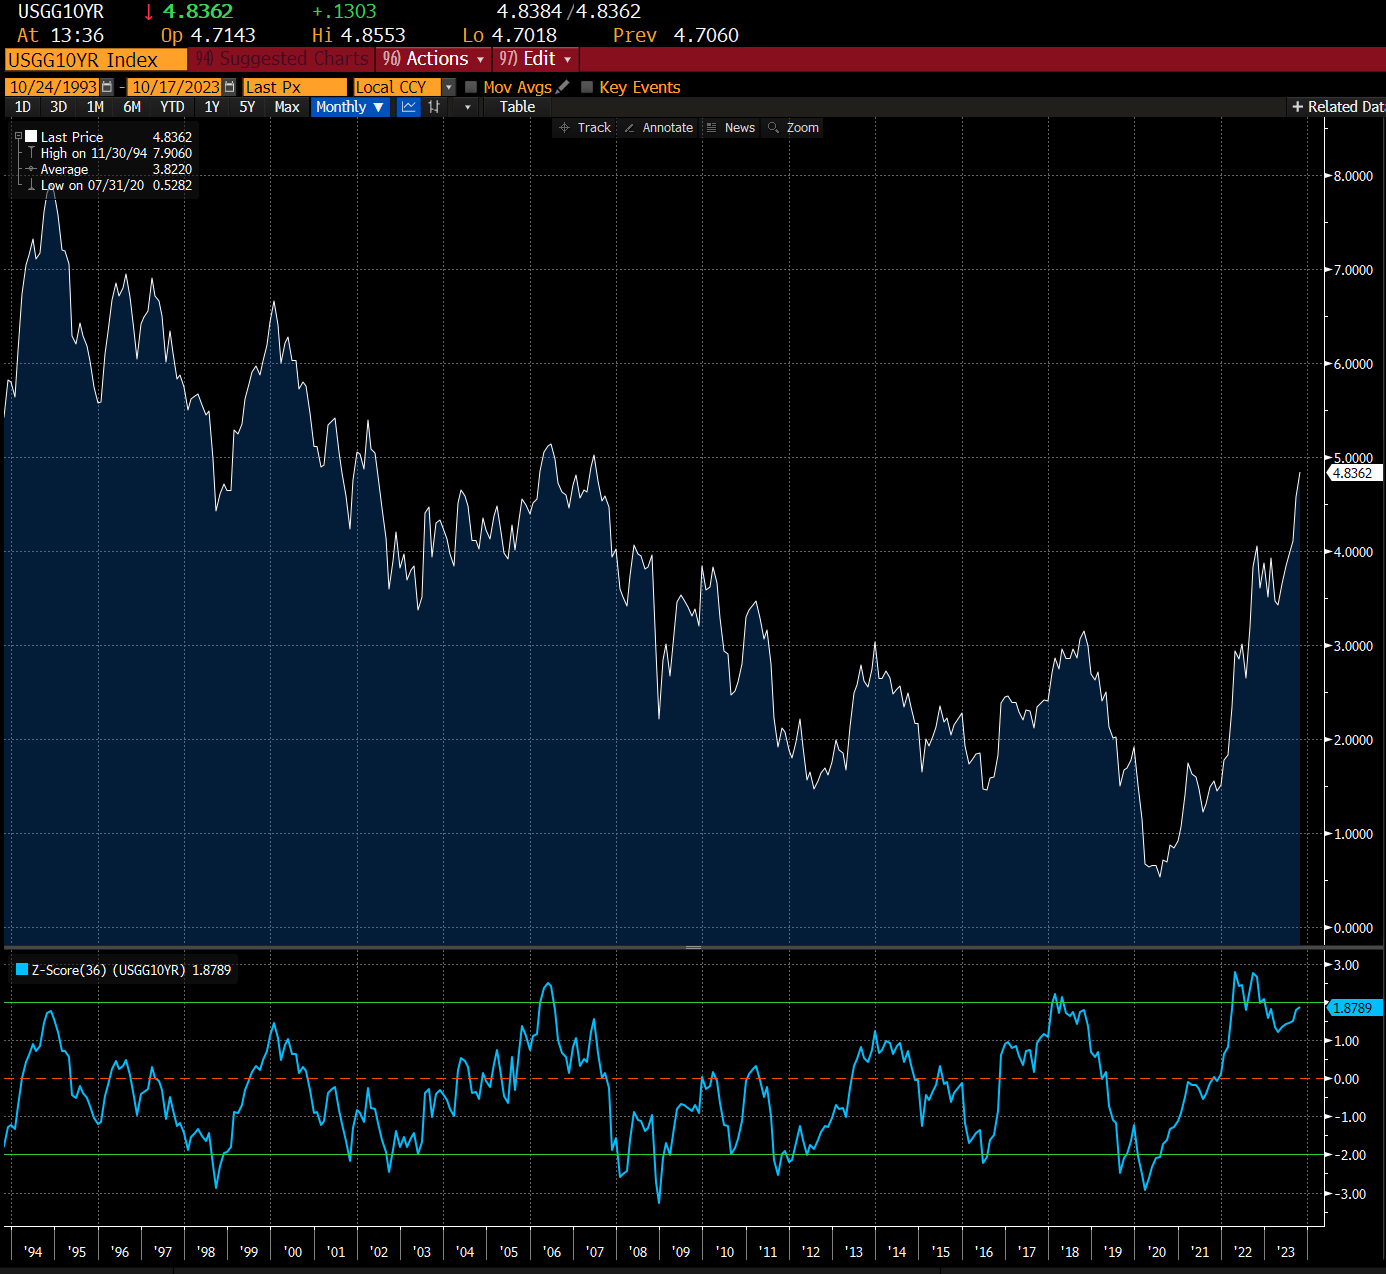This screenshot has width=1386, height=1274.
Task: Enable the Key Events checkbox
Action: [x=587, y=87]
